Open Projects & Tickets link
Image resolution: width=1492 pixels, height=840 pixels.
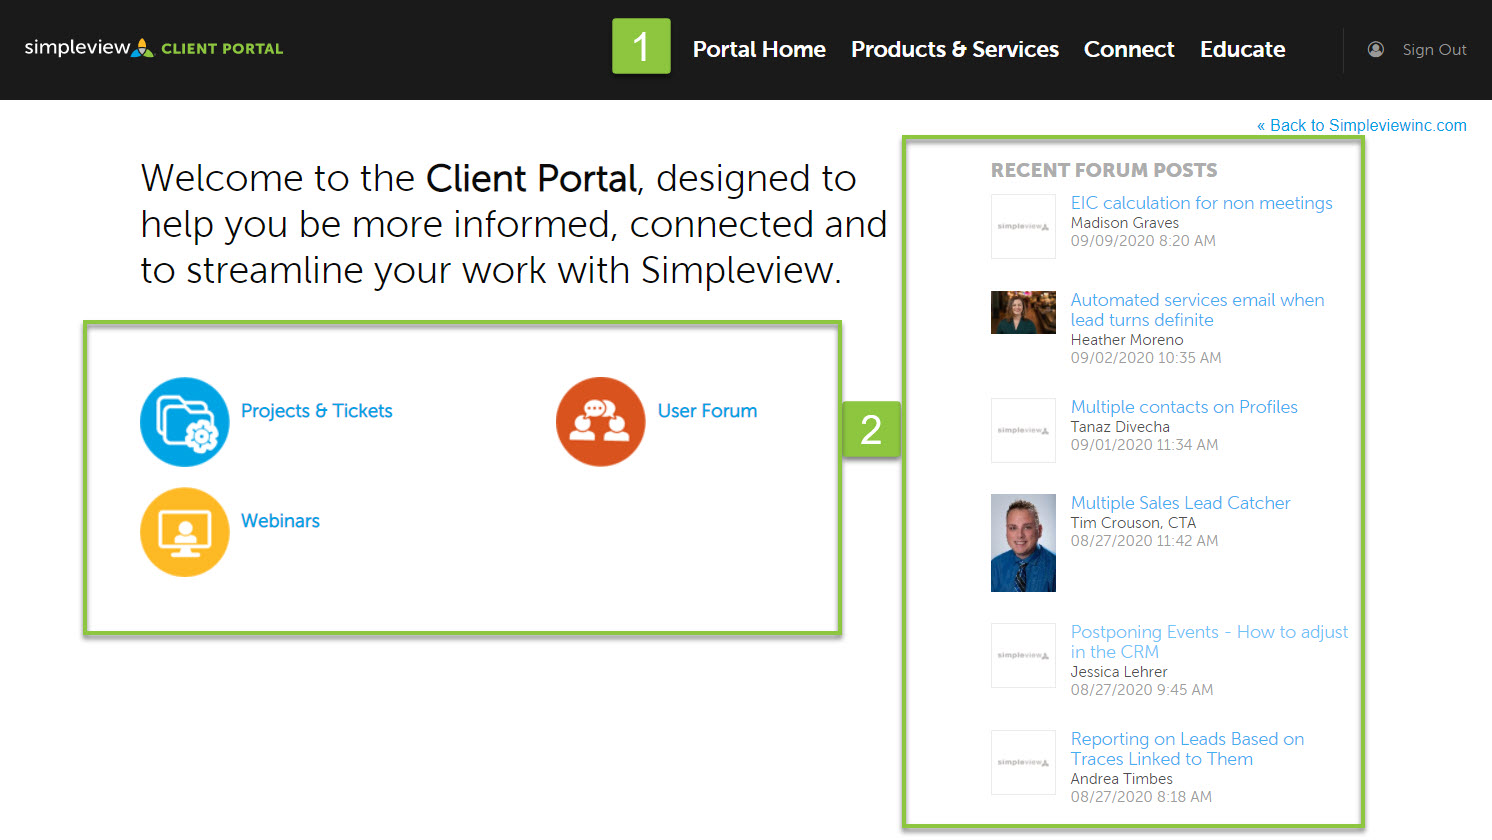[x=317, y=411]
